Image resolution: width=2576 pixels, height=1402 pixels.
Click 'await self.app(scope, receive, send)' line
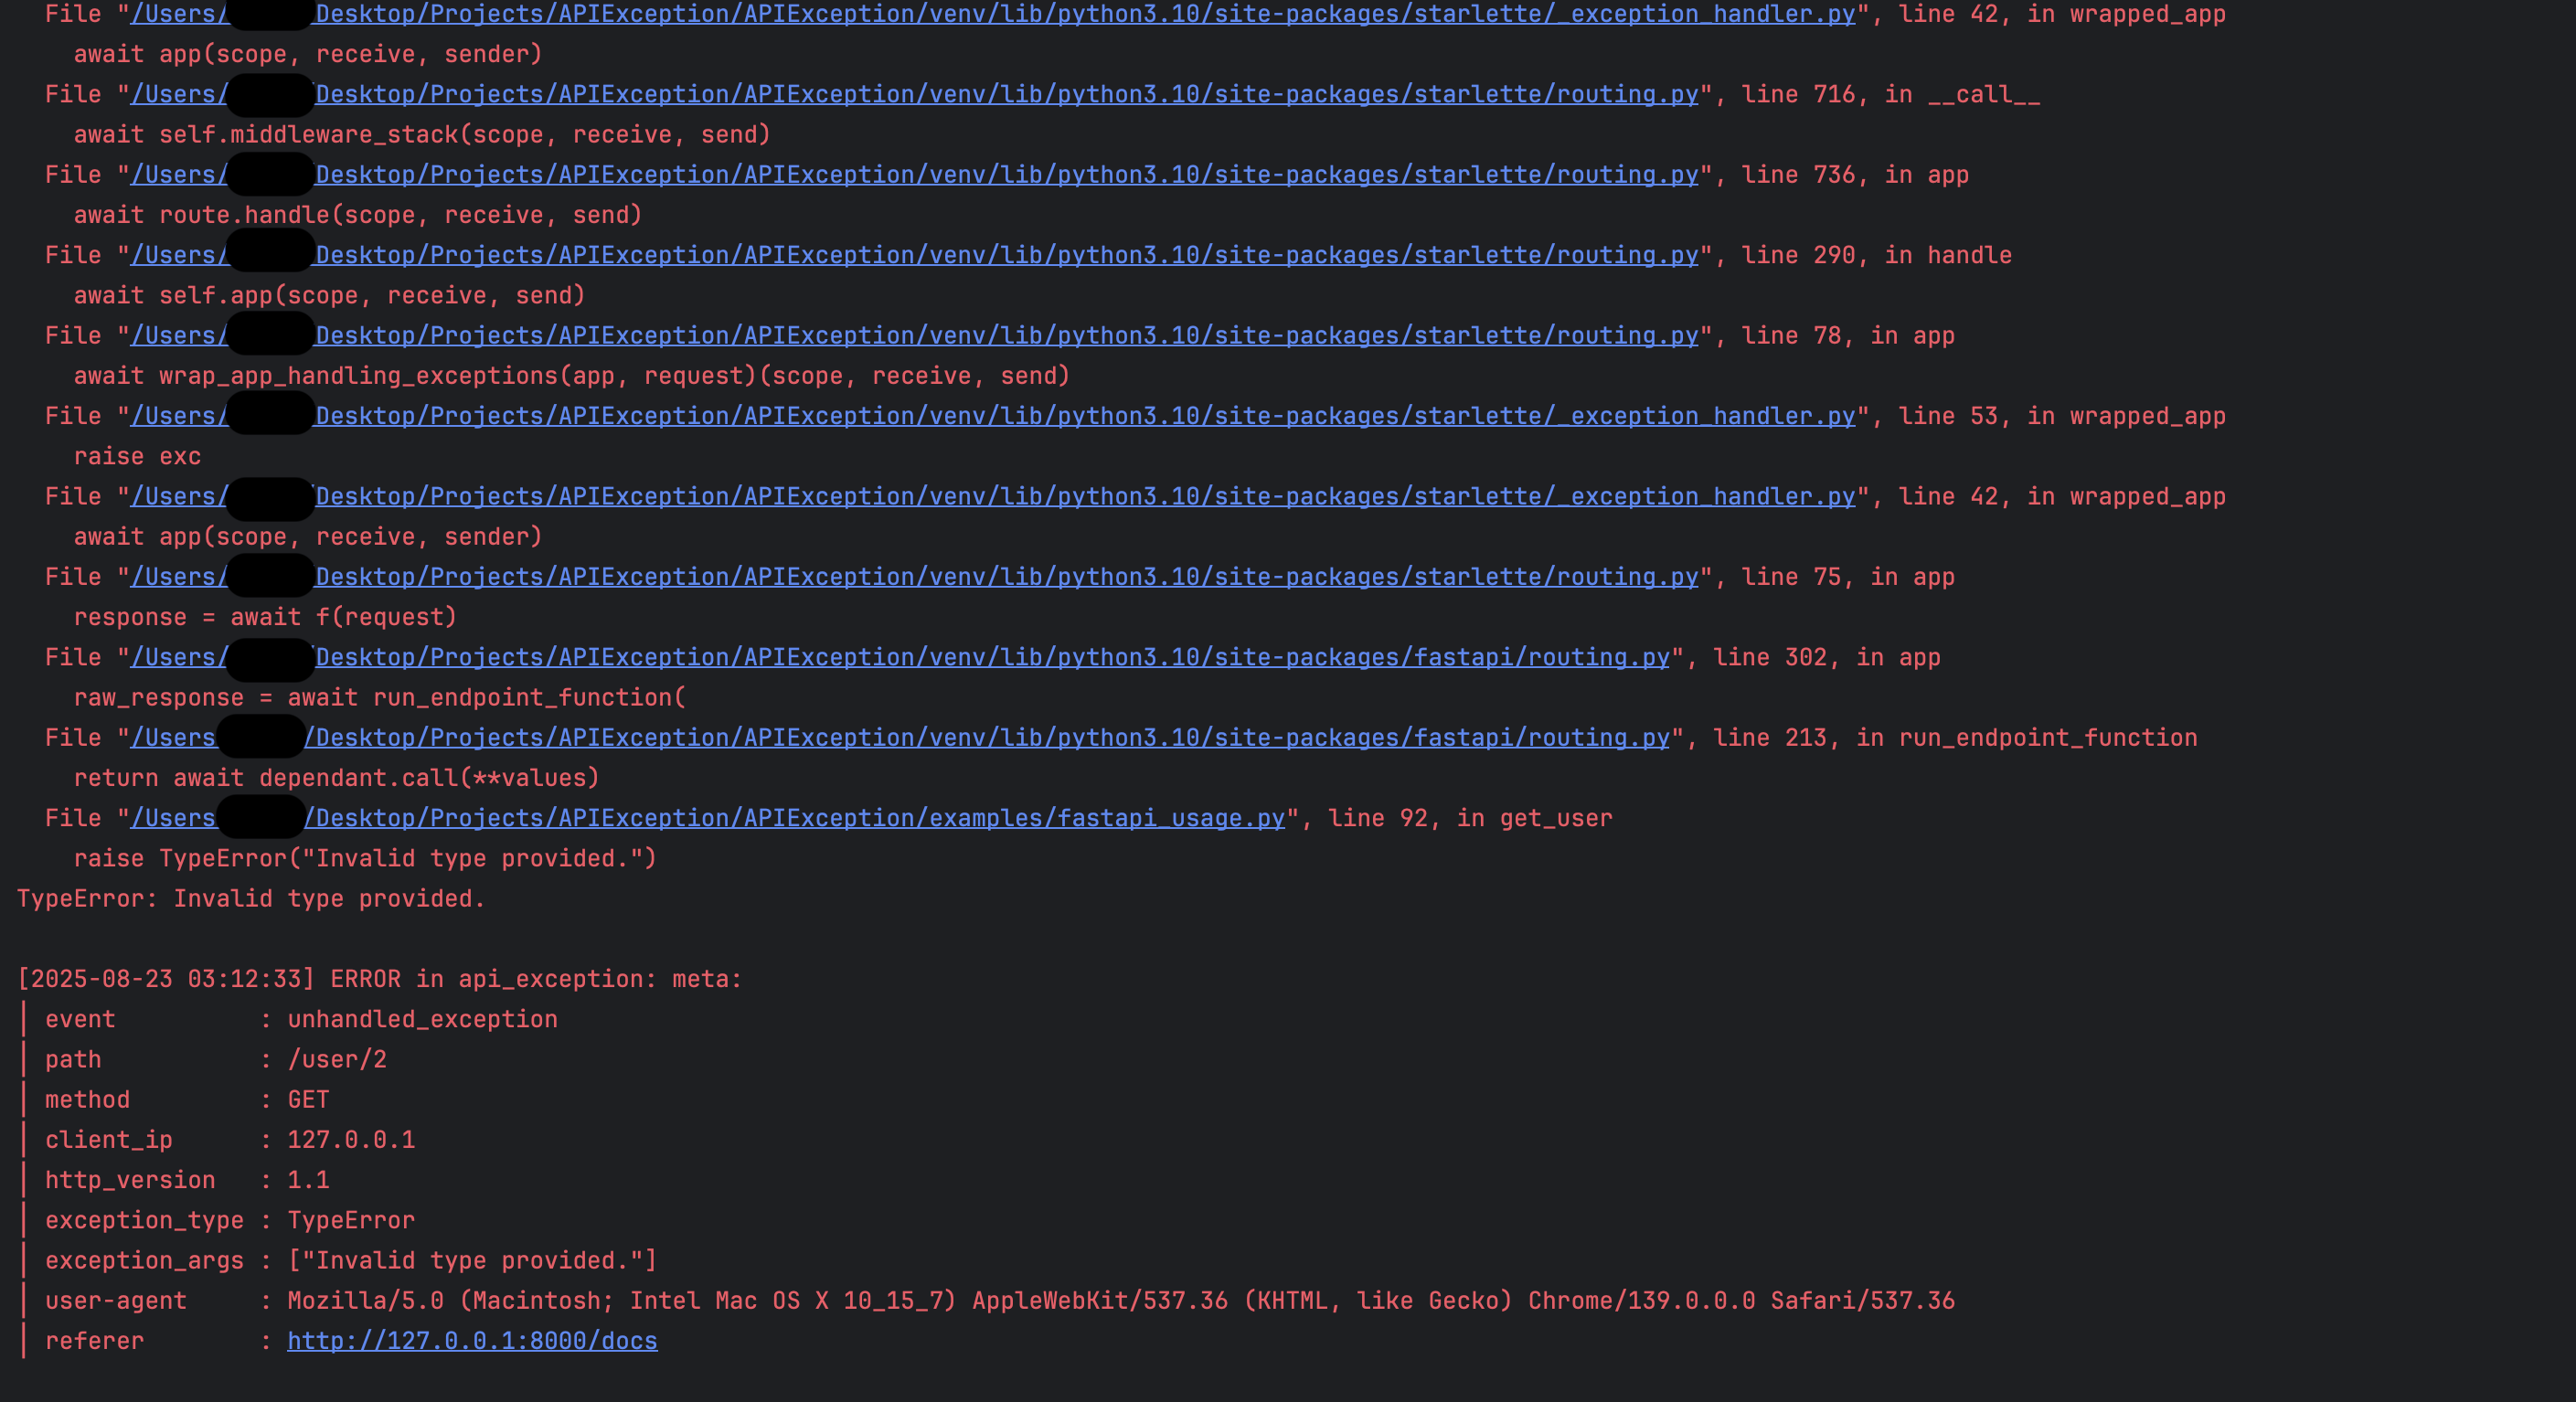point(329,296)
